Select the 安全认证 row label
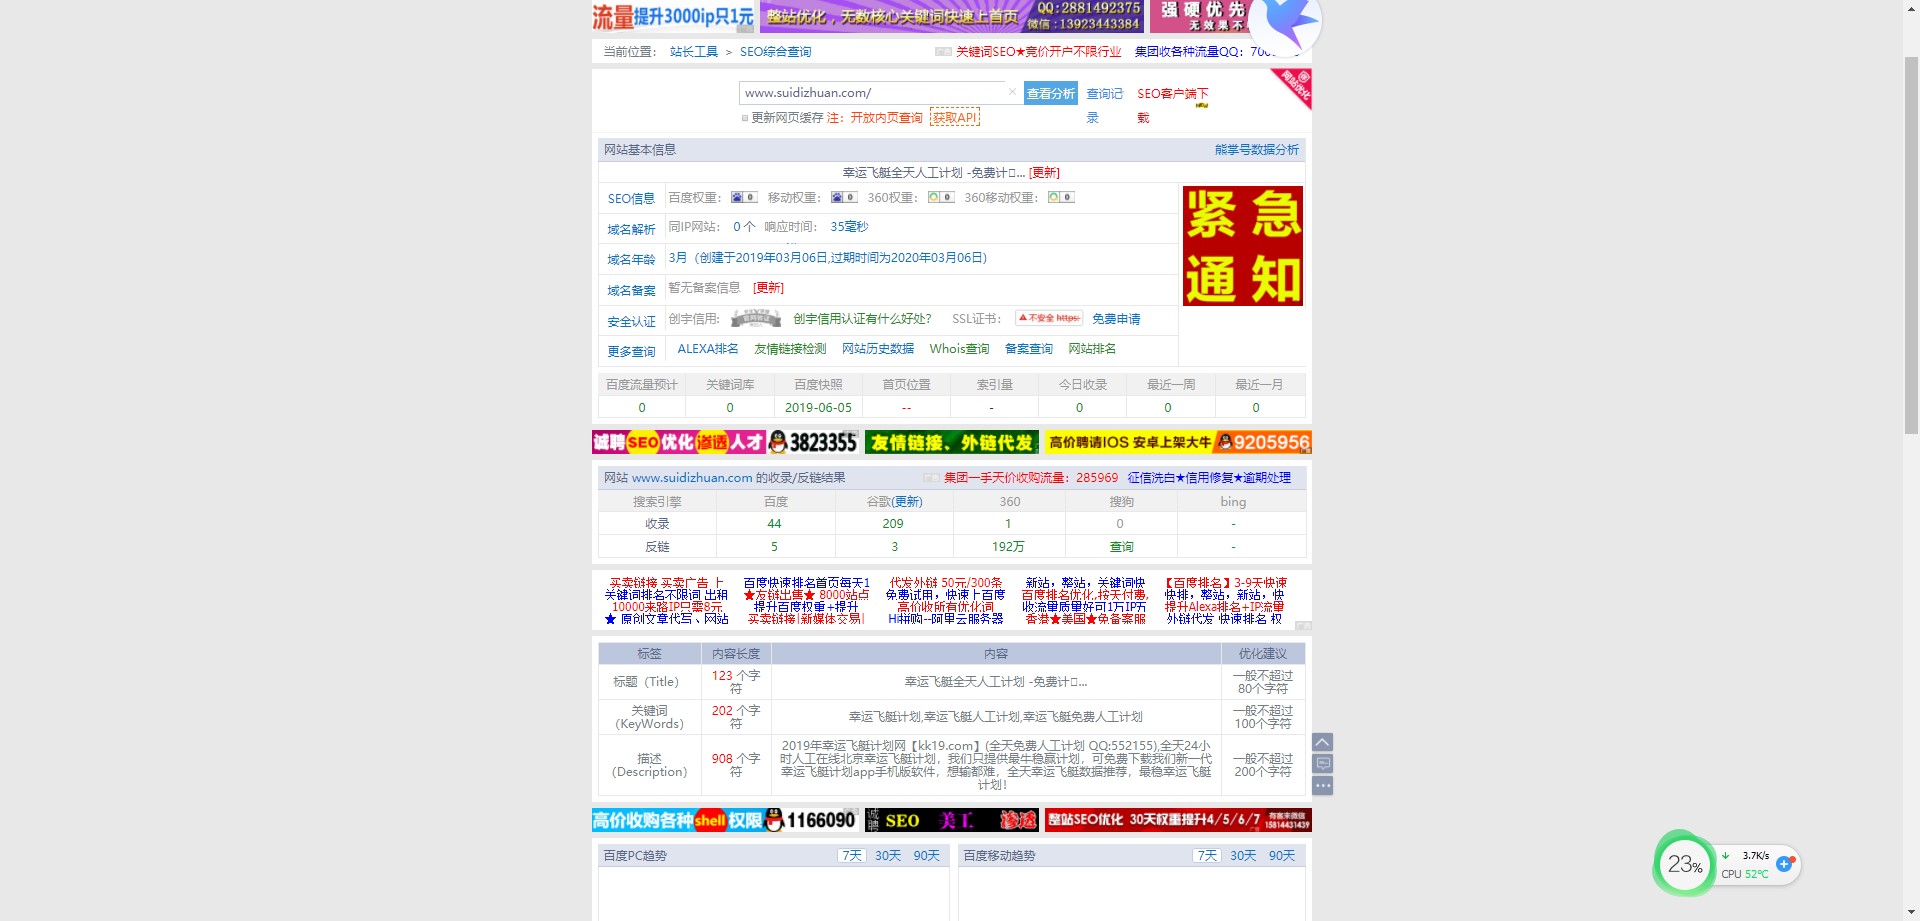This screenshot has width=1920, height=921. pos(631,321)
